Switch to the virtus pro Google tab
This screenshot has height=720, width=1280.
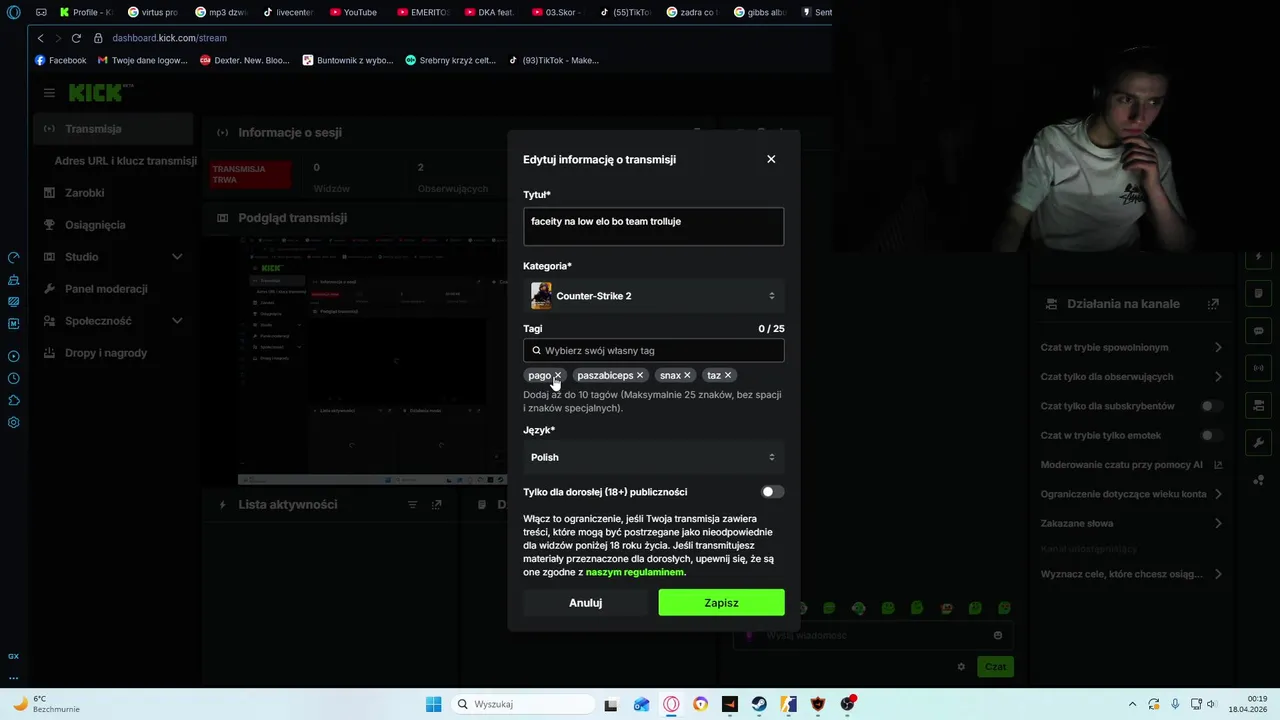coord(153,12)
